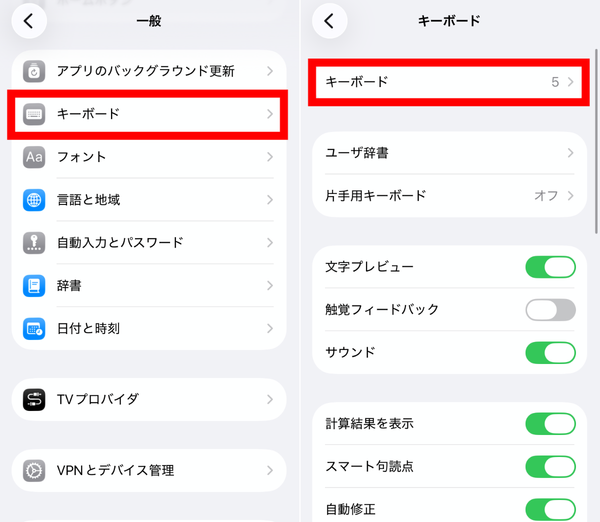Tap the TVプロバイダ cable icon
This screenshot has height=522, width=600.
point(34,400)
